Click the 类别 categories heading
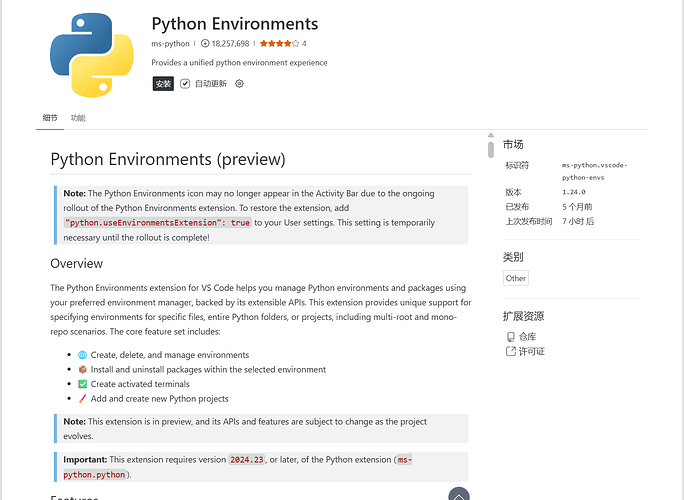 tap(513, 257)
